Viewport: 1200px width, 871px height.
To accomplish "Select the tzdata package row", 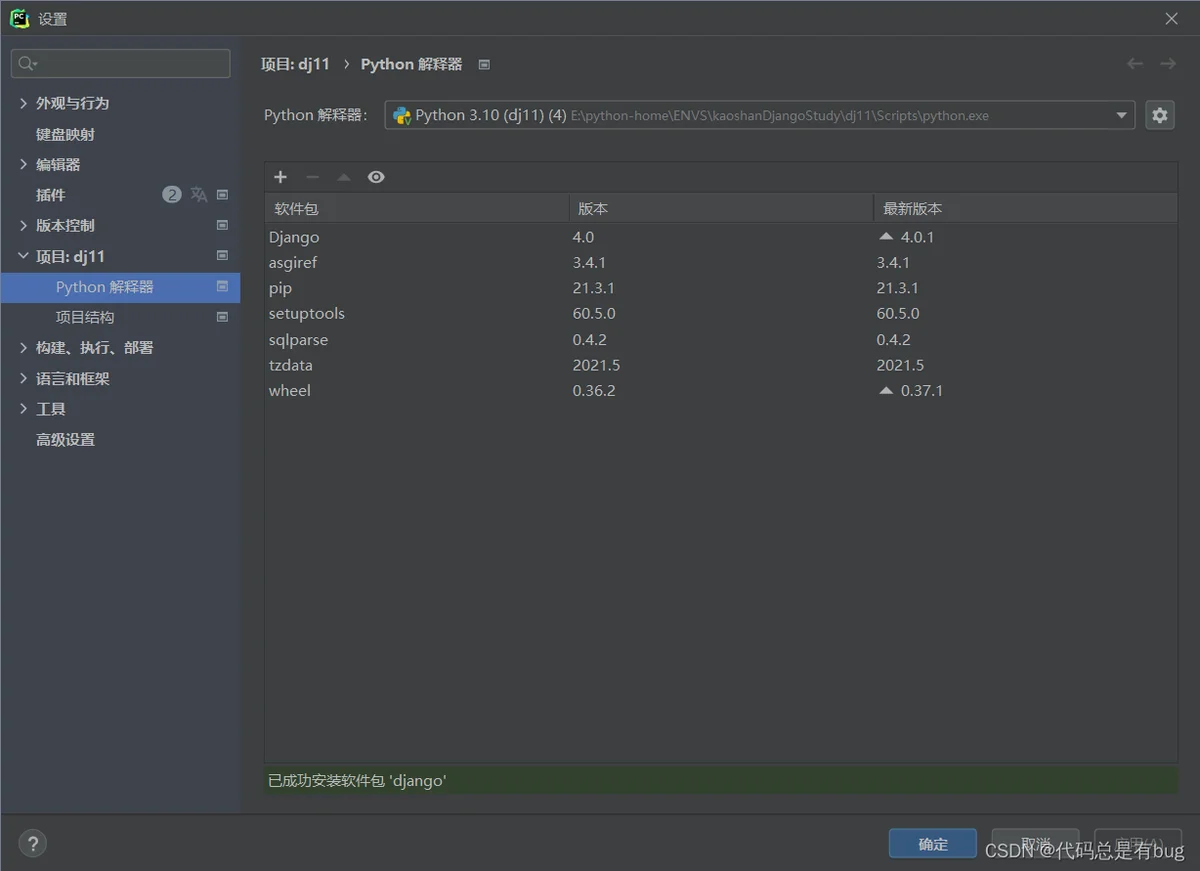I will coord(721,365).
